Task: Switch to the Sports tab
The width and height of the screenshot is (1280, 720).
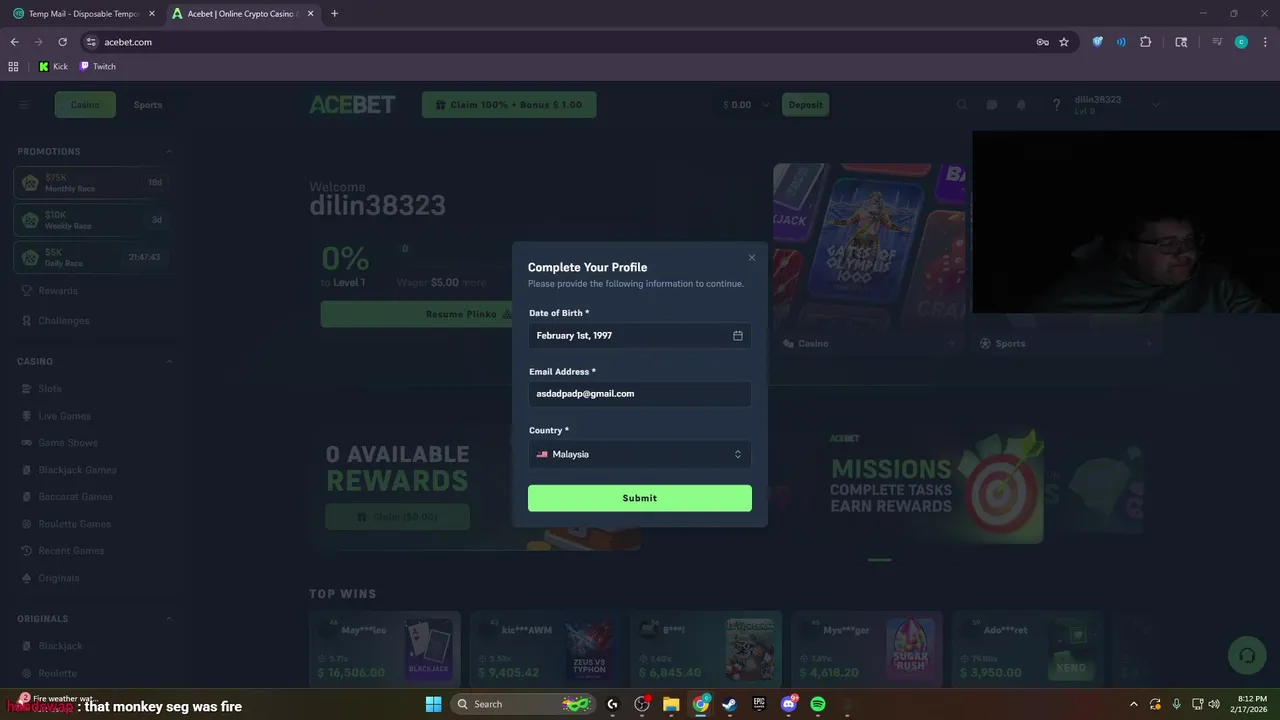Action: (148, 105)
